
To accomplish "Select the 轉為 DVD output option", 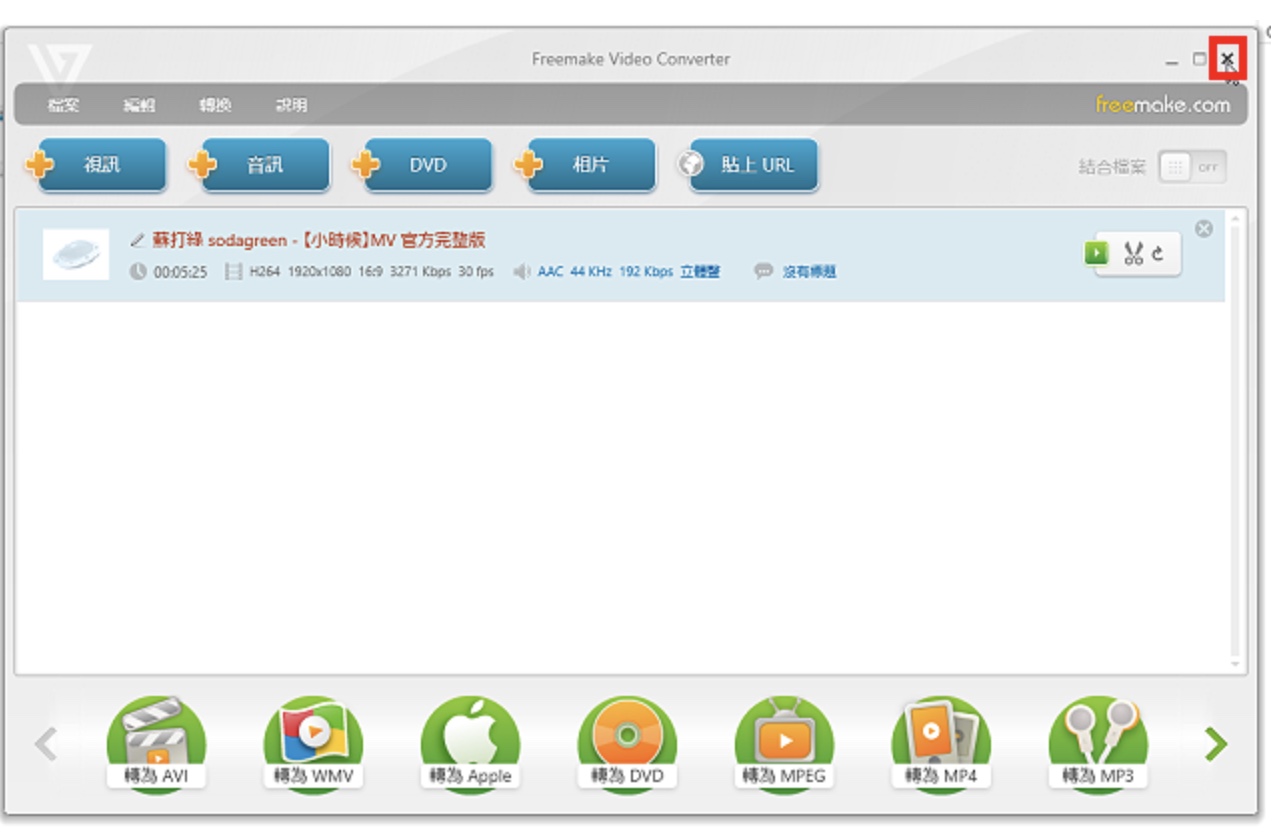I will coord(627,743).
